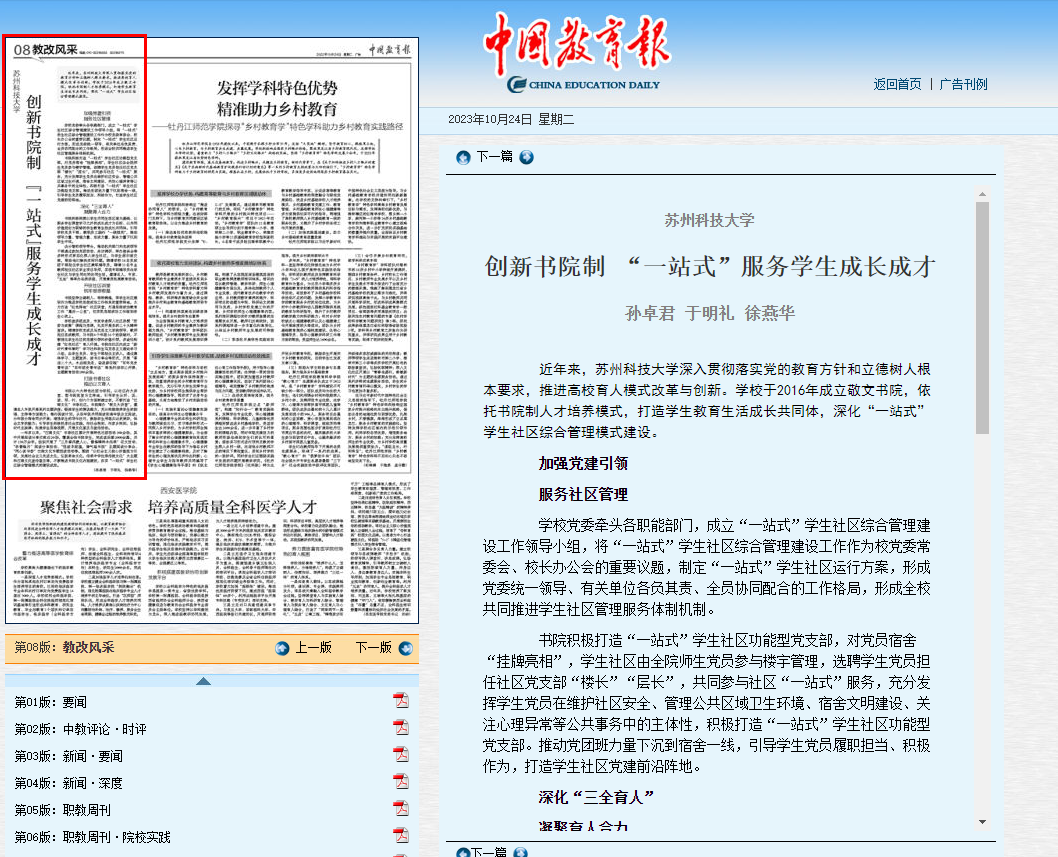
Task: Collapse the page list with the triangle arrow
Action: click(203, 681)
